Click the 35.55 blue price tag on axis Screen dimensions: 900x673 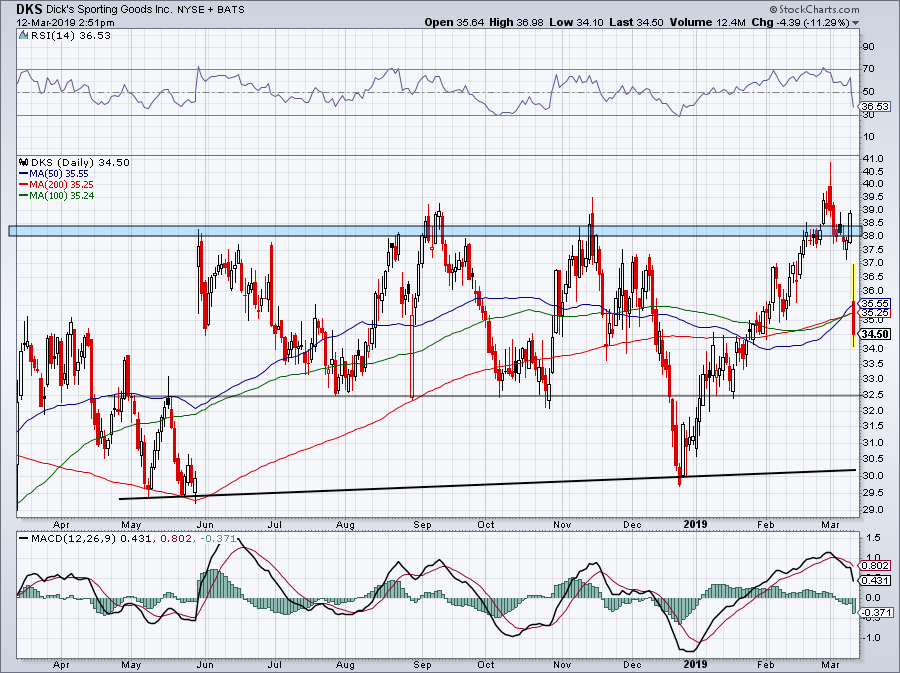(875, 304)
